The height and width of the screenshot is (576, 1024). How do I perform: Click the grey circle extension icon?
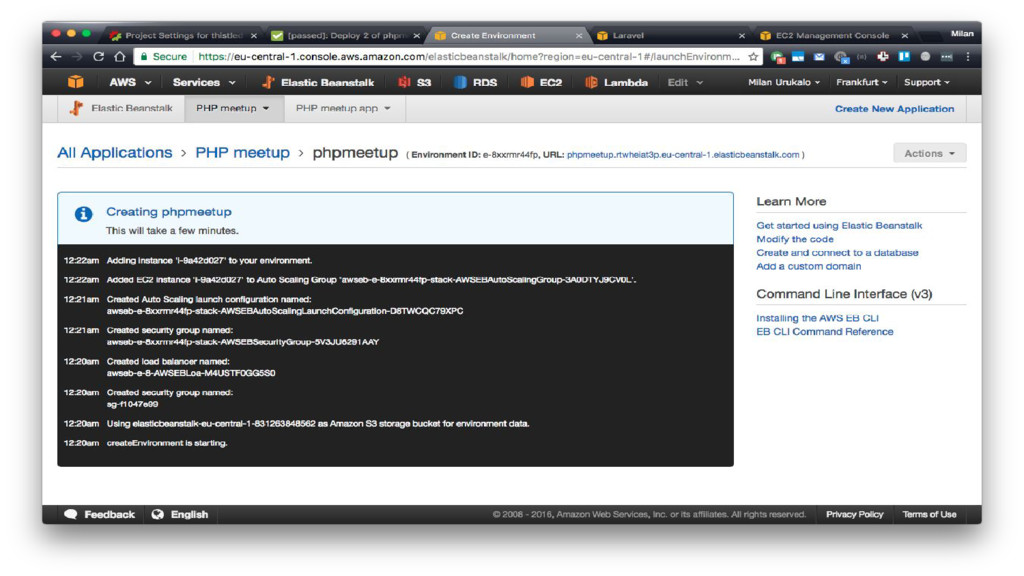pyautogui.click(x=925, y=57)
